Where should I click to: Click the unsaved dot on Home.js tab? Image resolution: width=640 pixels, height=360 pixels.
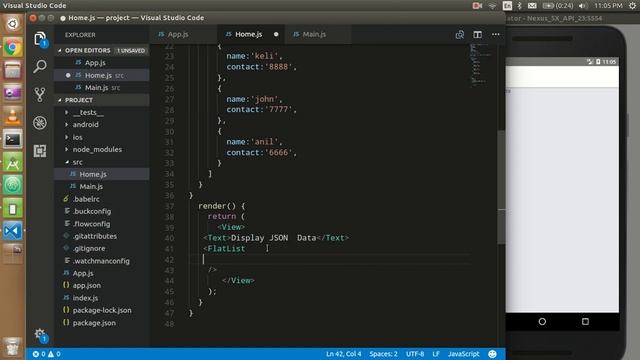point(276,34)
